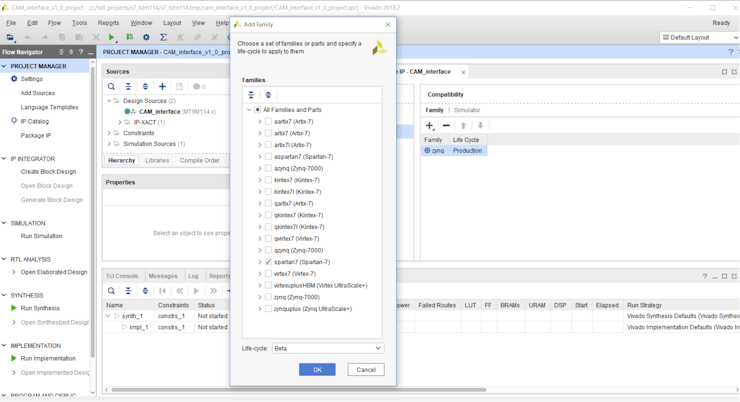Remove the family with the minus icon
Image resolution: width=740 pixels, height=402 pixels.
pyautogui.click(x=446, y=126)
